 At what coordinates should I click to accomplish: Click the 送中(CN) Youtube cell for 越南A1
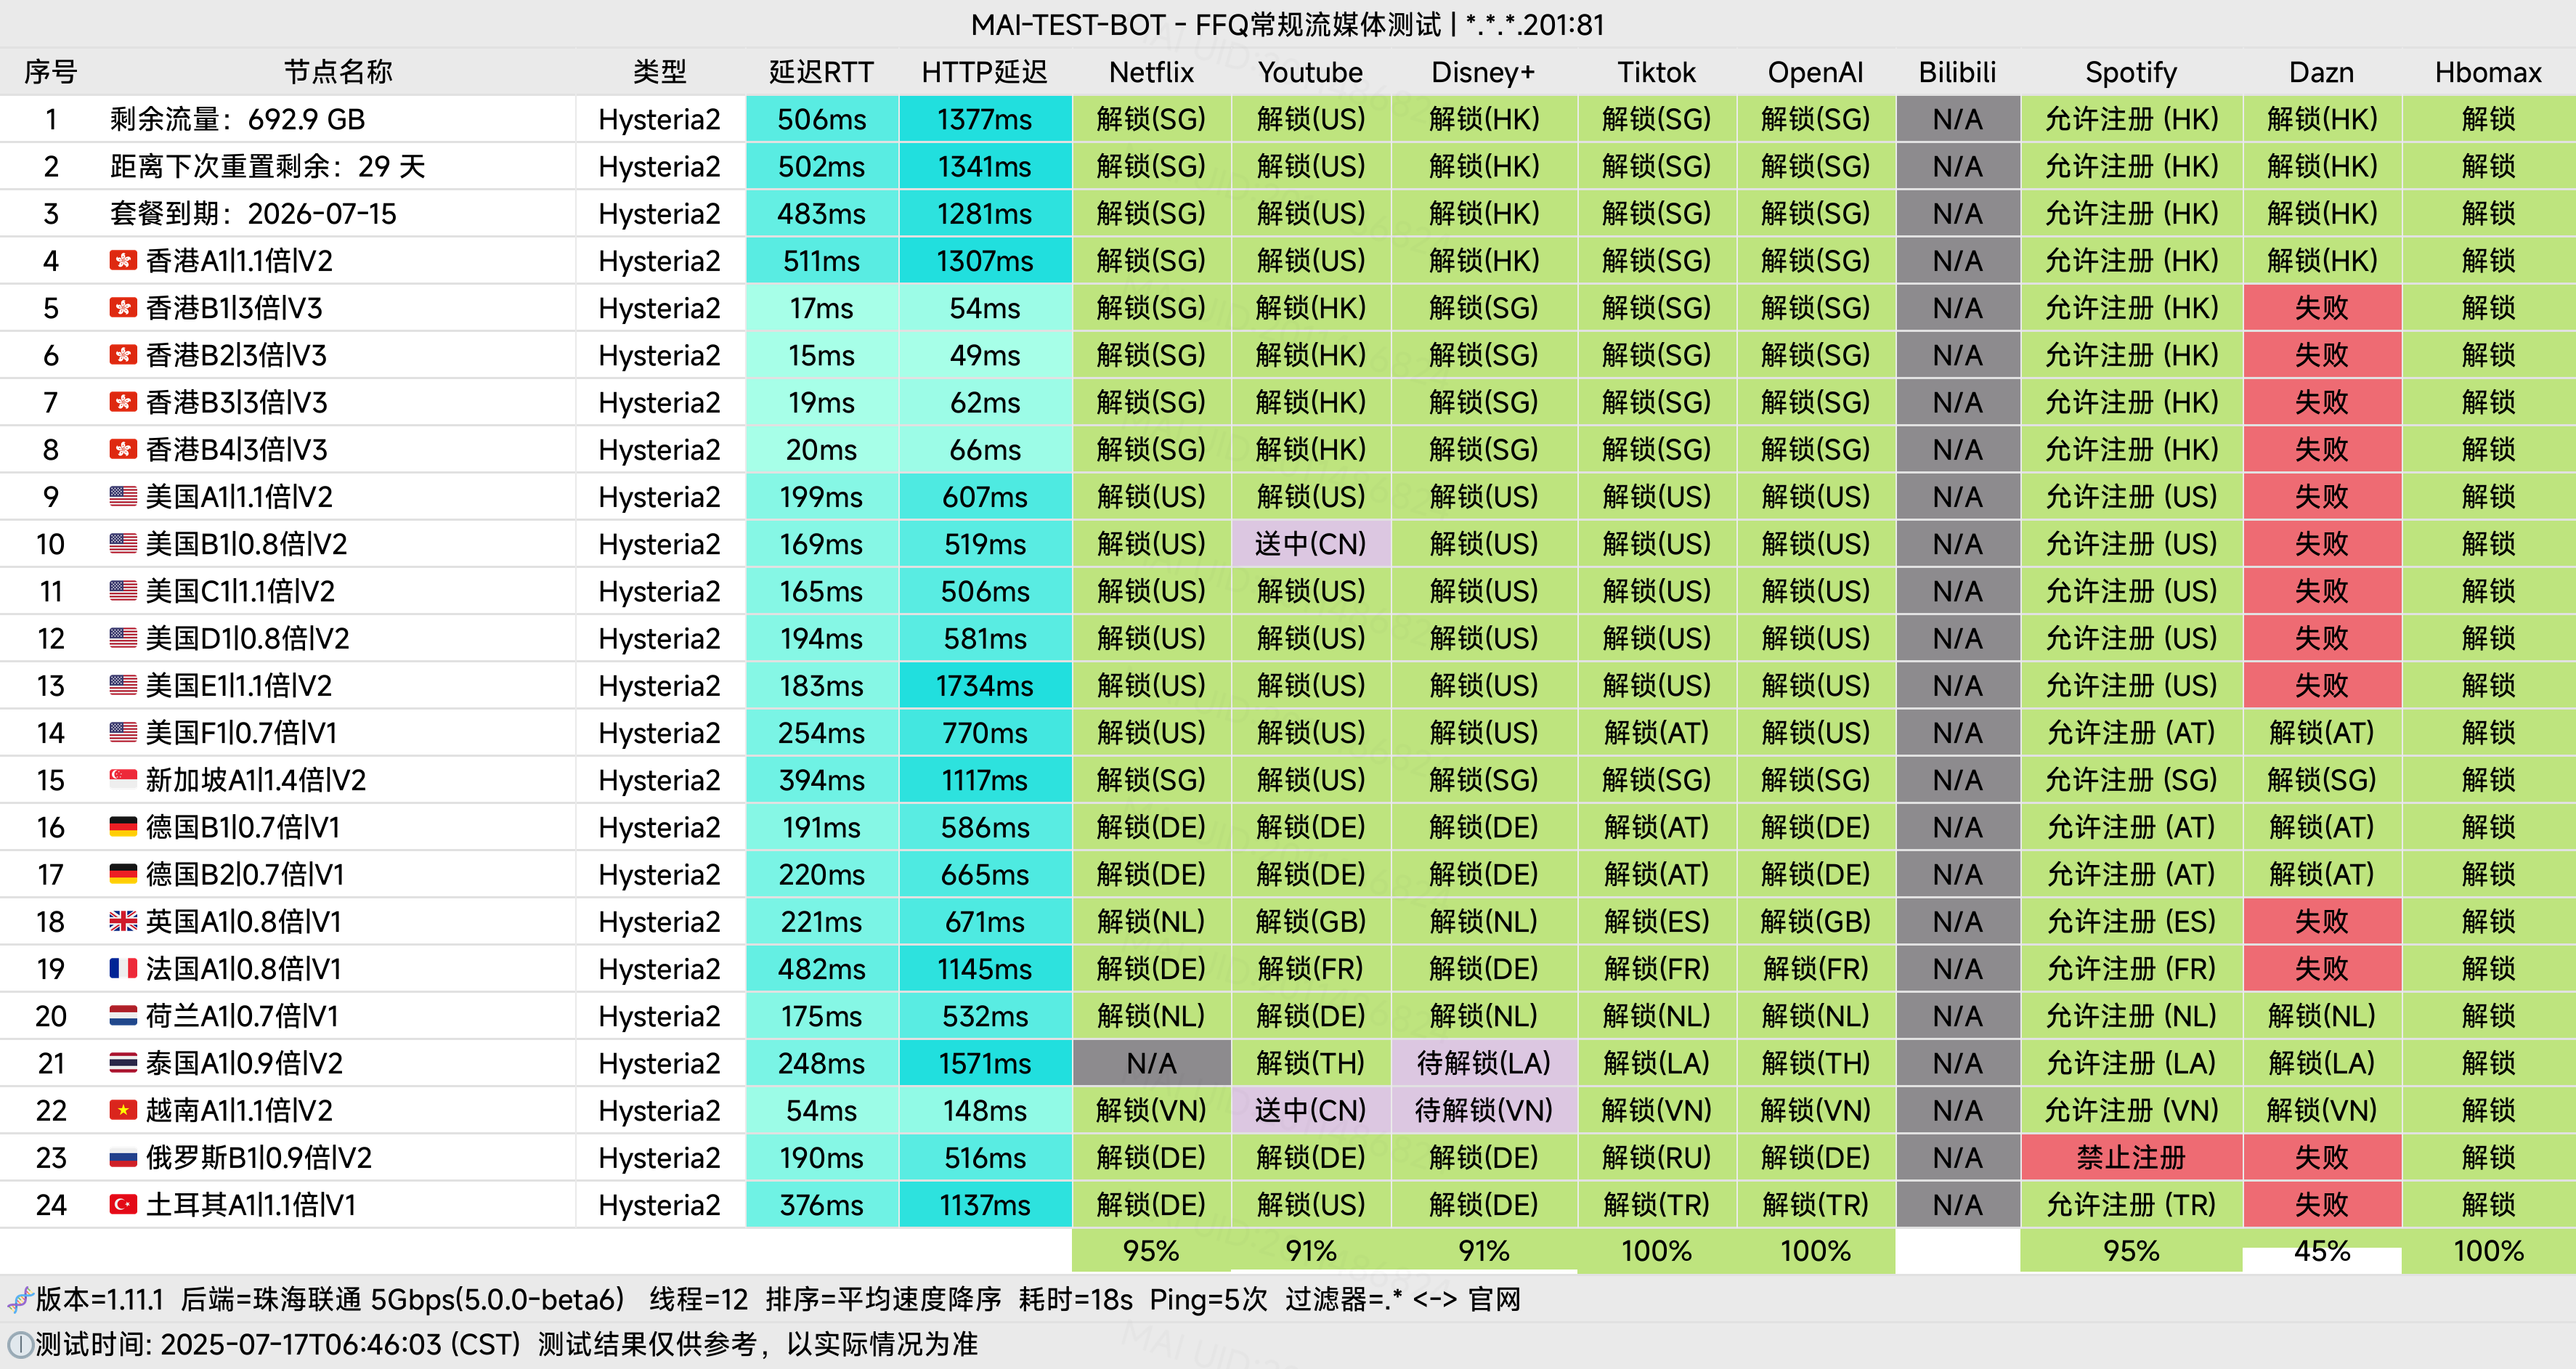[1310, 1110]
